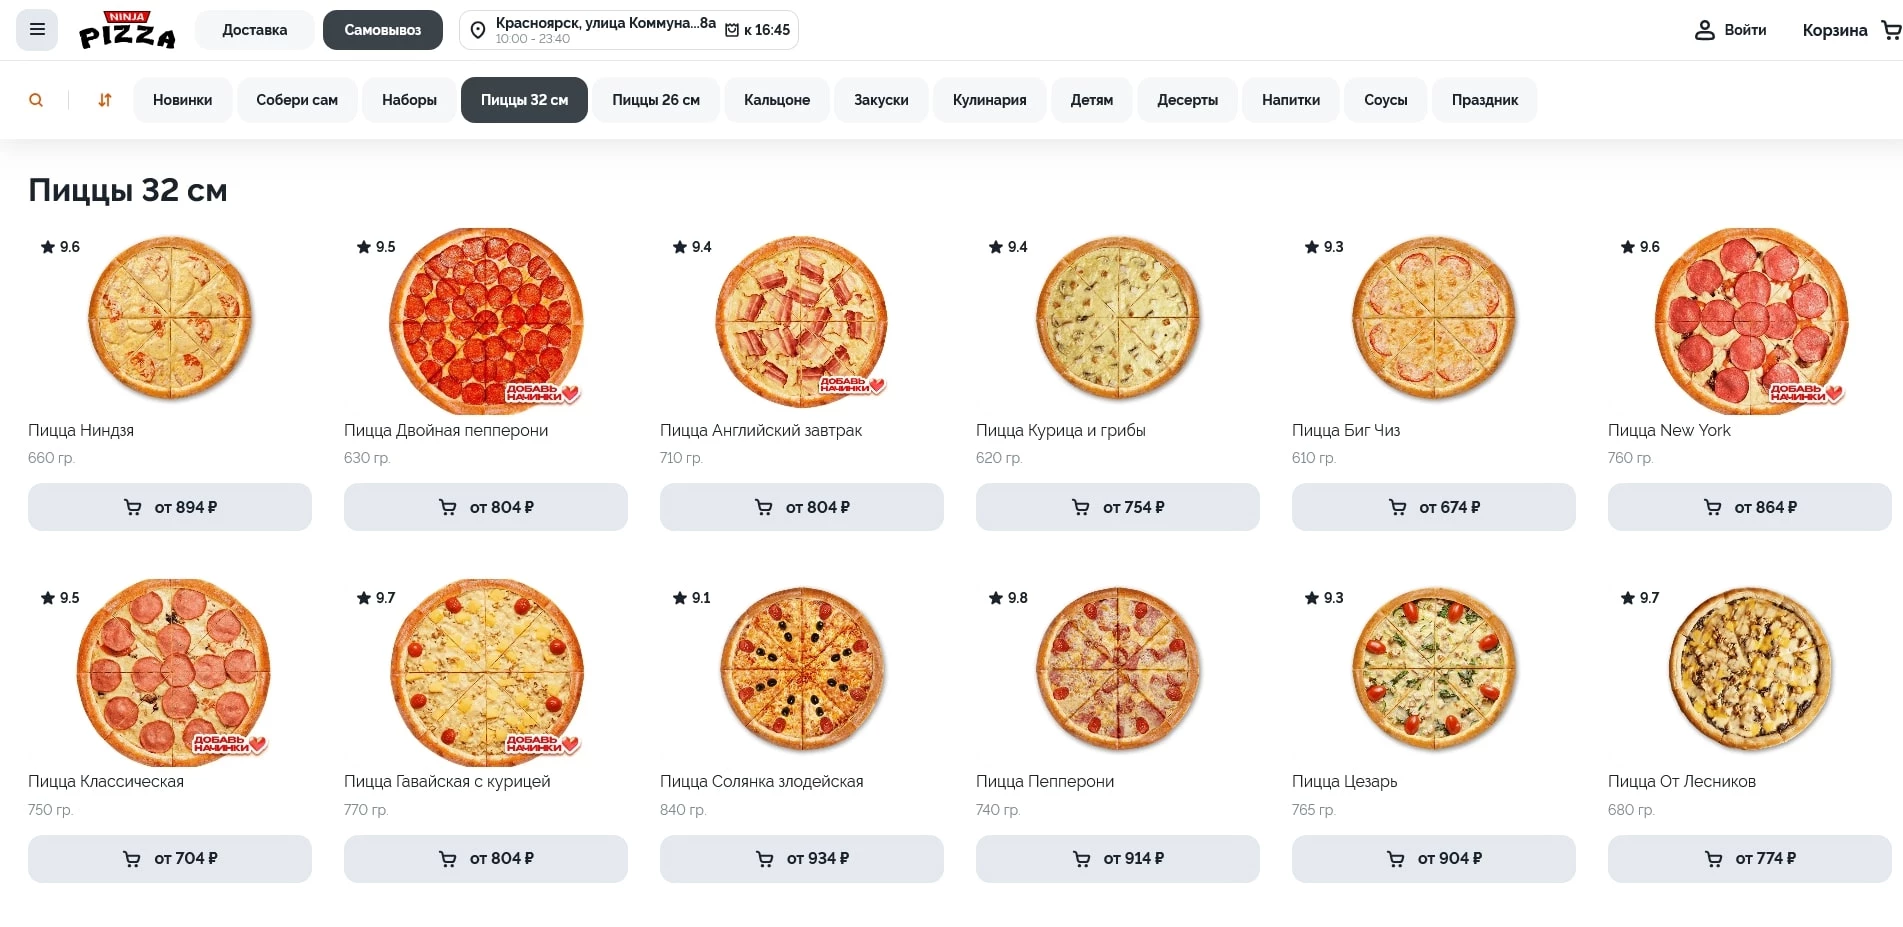Open the hamburger menu
This screenshot has height=927, width=1903.
tap(37, 30)
